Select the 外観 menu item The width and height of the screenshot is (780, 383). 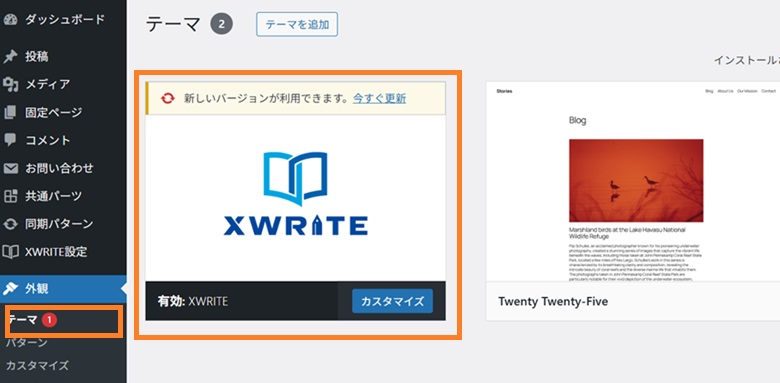click(63, 288)
